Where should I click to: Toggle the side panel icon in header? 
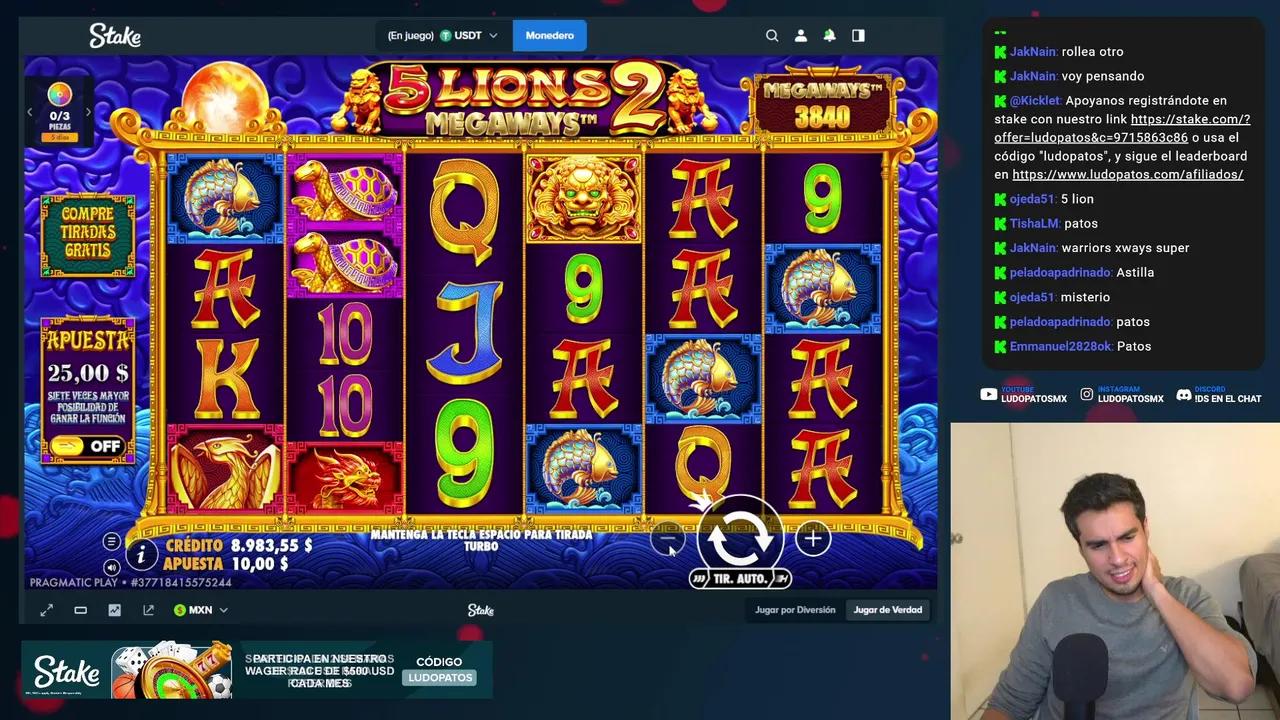858,35
